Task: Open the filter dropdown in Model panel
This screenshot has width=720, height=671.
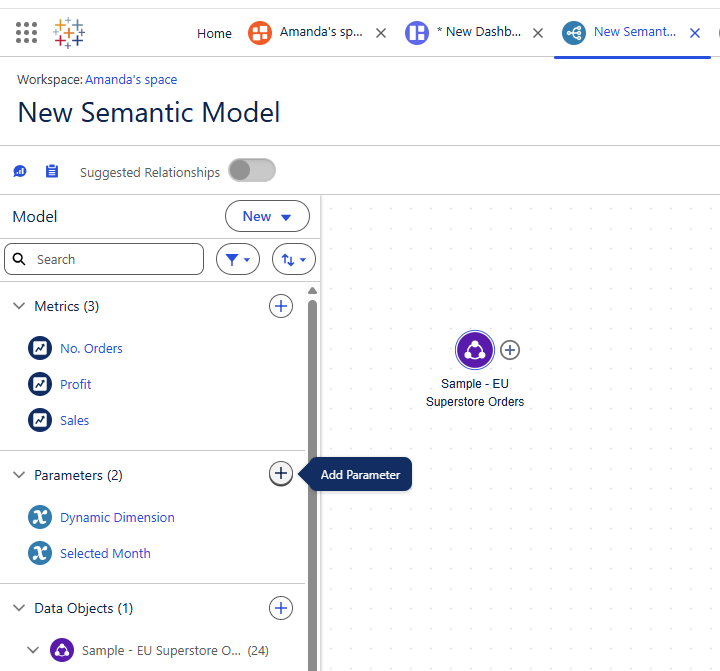Action: [237, 259]
